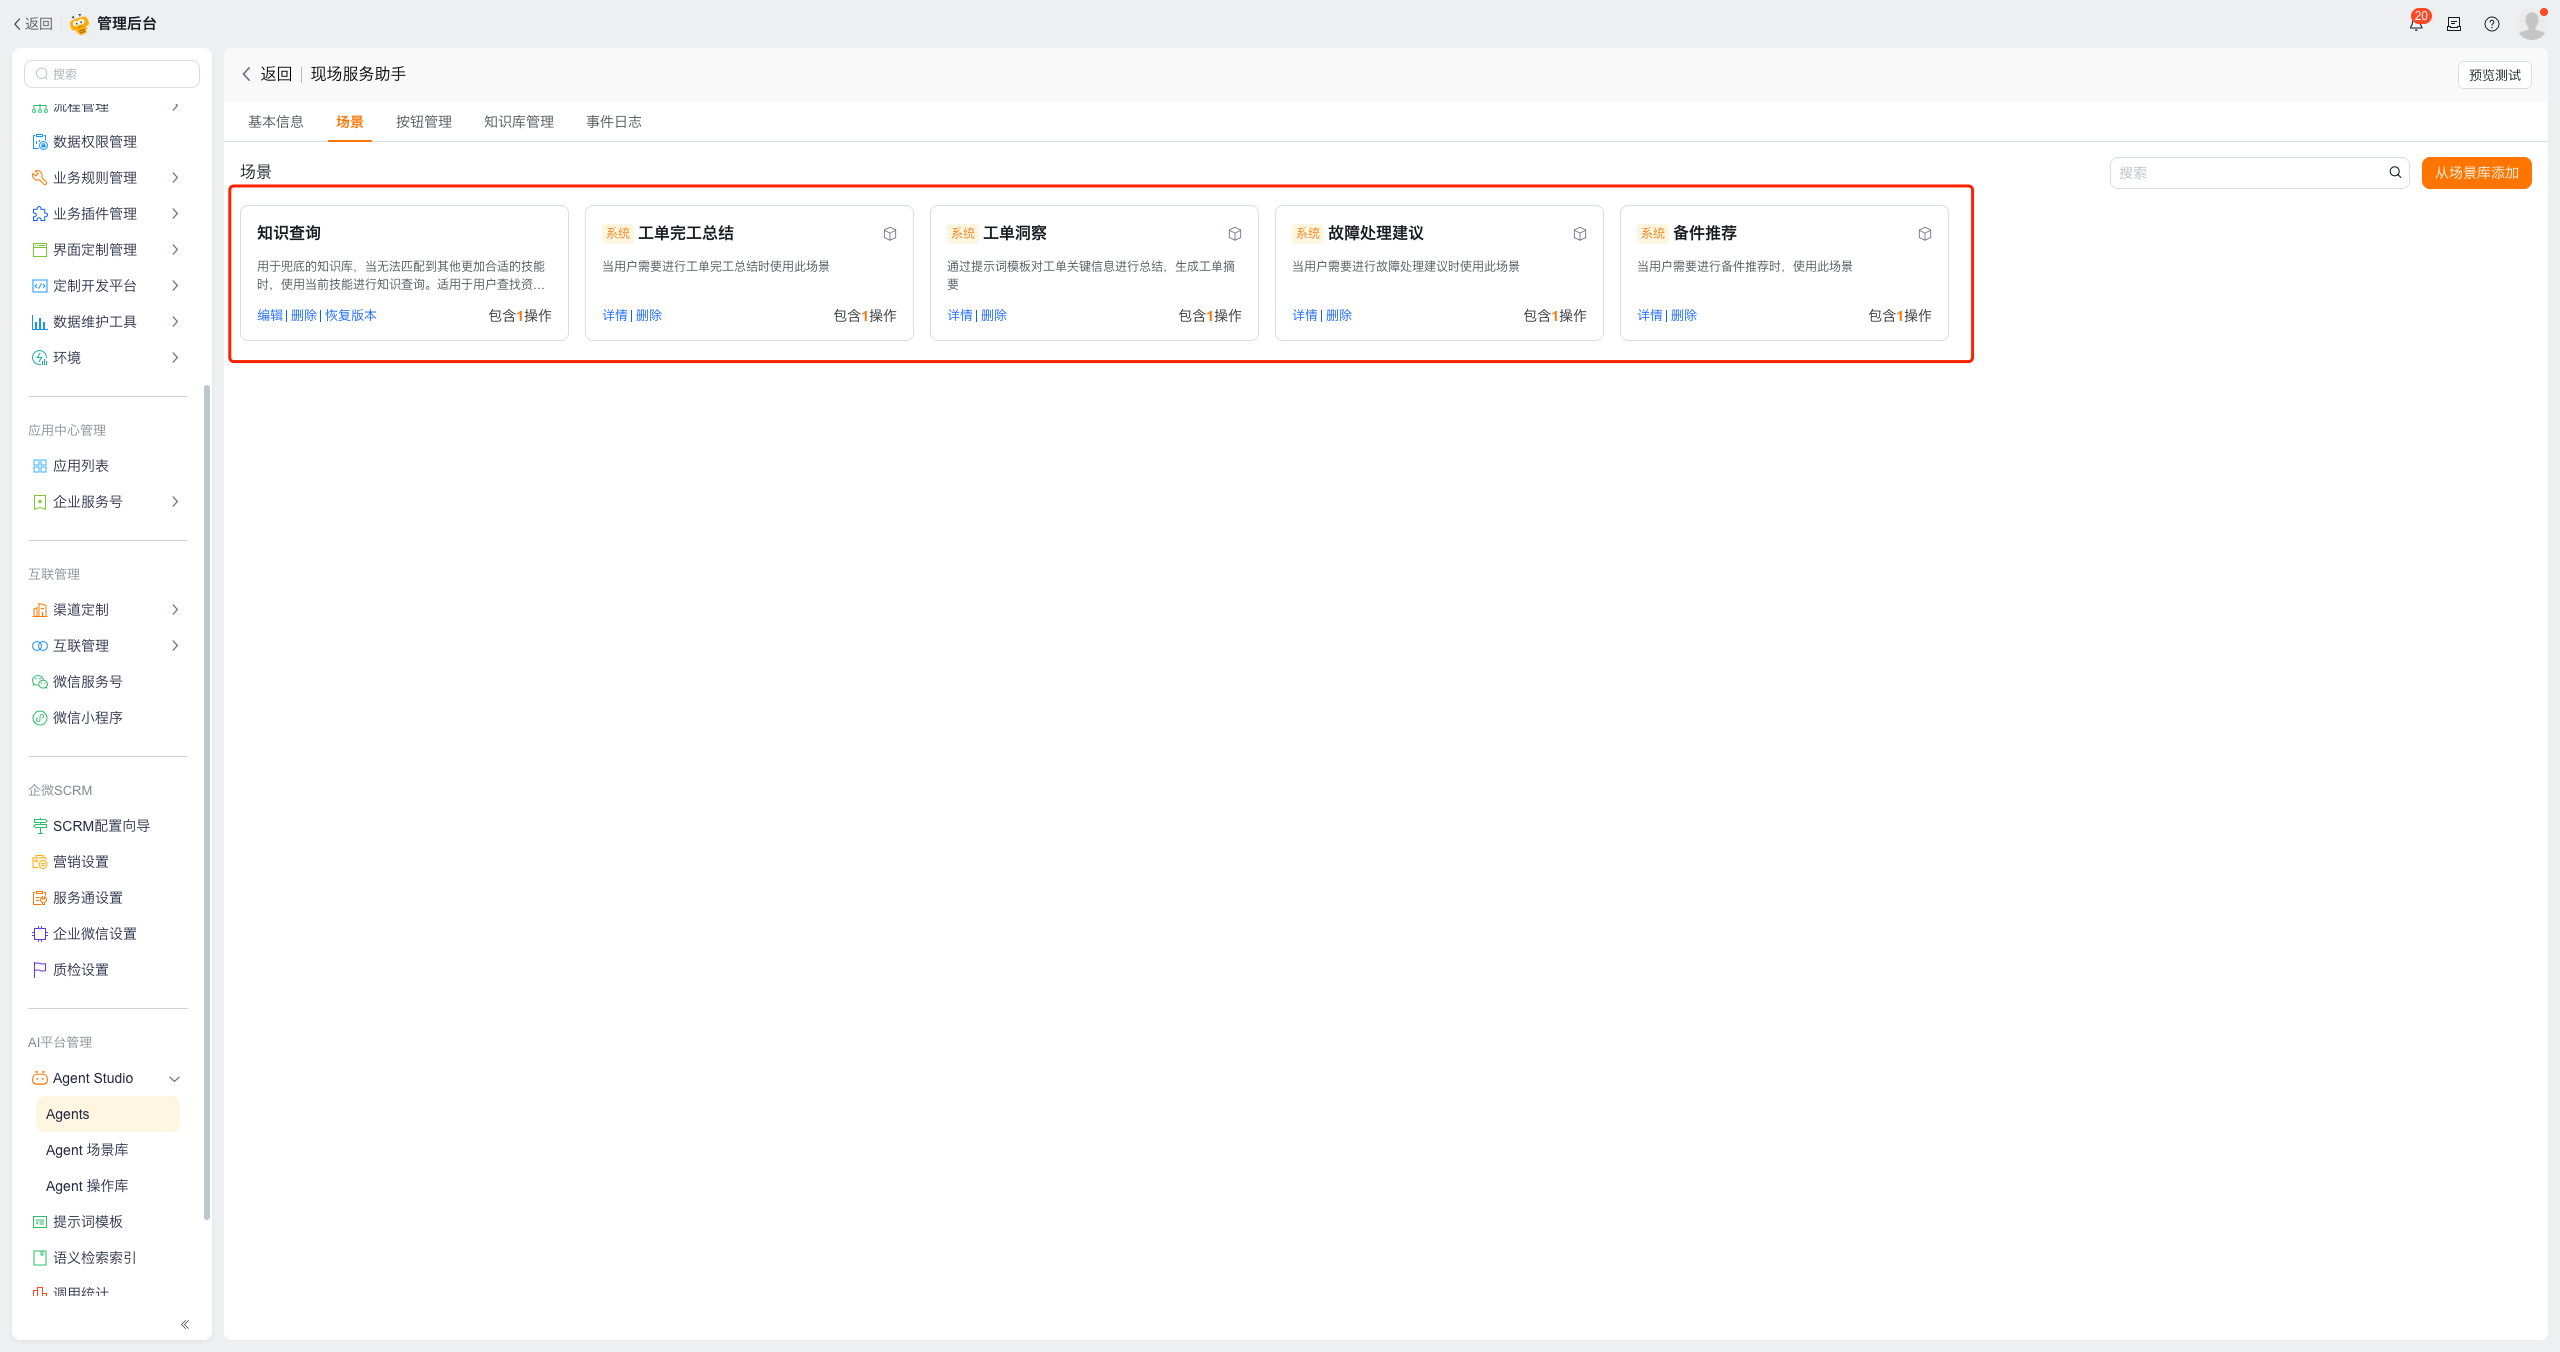Open the message list icon in top bar
Viewport: 2560px width, 1352px height.
[x=2454, y=24]
